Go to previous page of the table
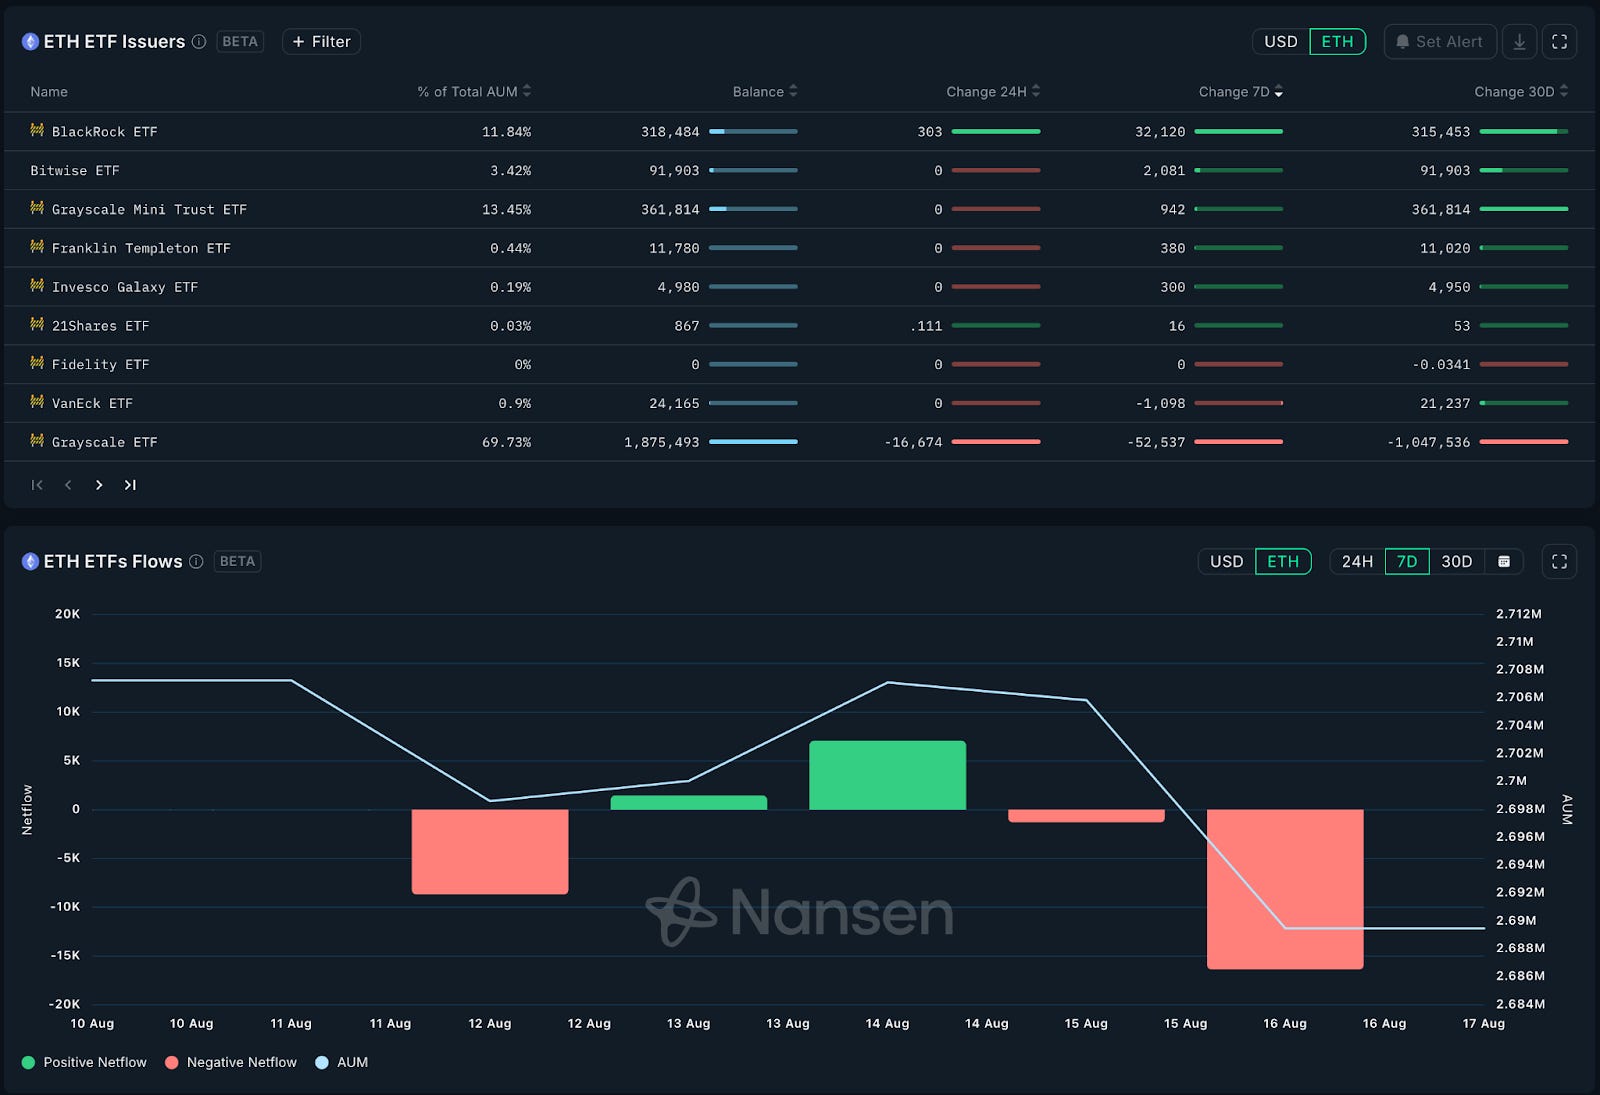The height and width of the screenshot is (1095, 1600). point(68,485)
